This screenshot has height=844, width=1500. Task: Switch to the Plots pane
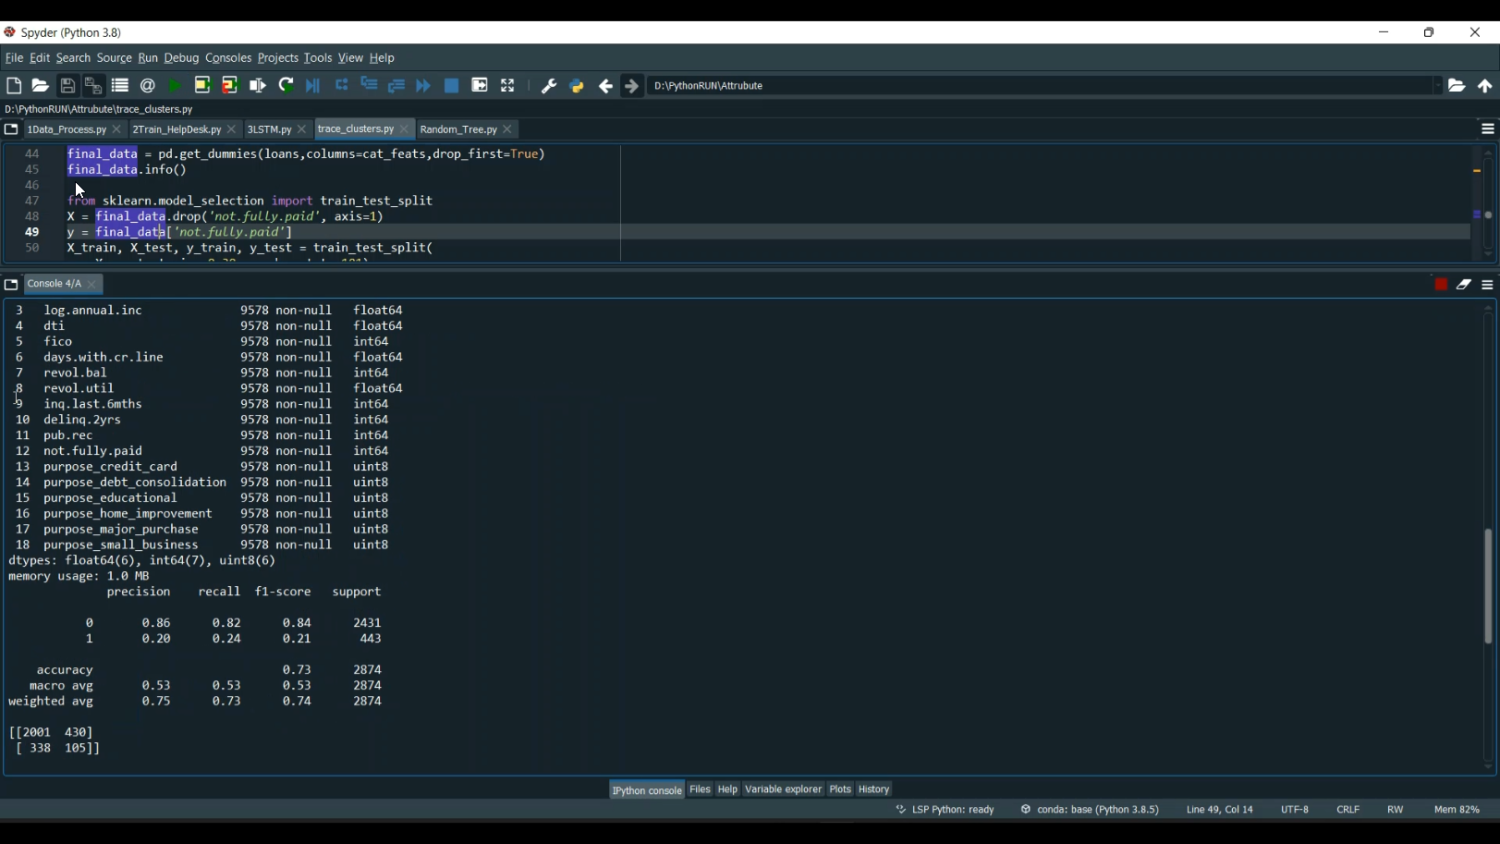pyautogui.click(x=840, y=790)
